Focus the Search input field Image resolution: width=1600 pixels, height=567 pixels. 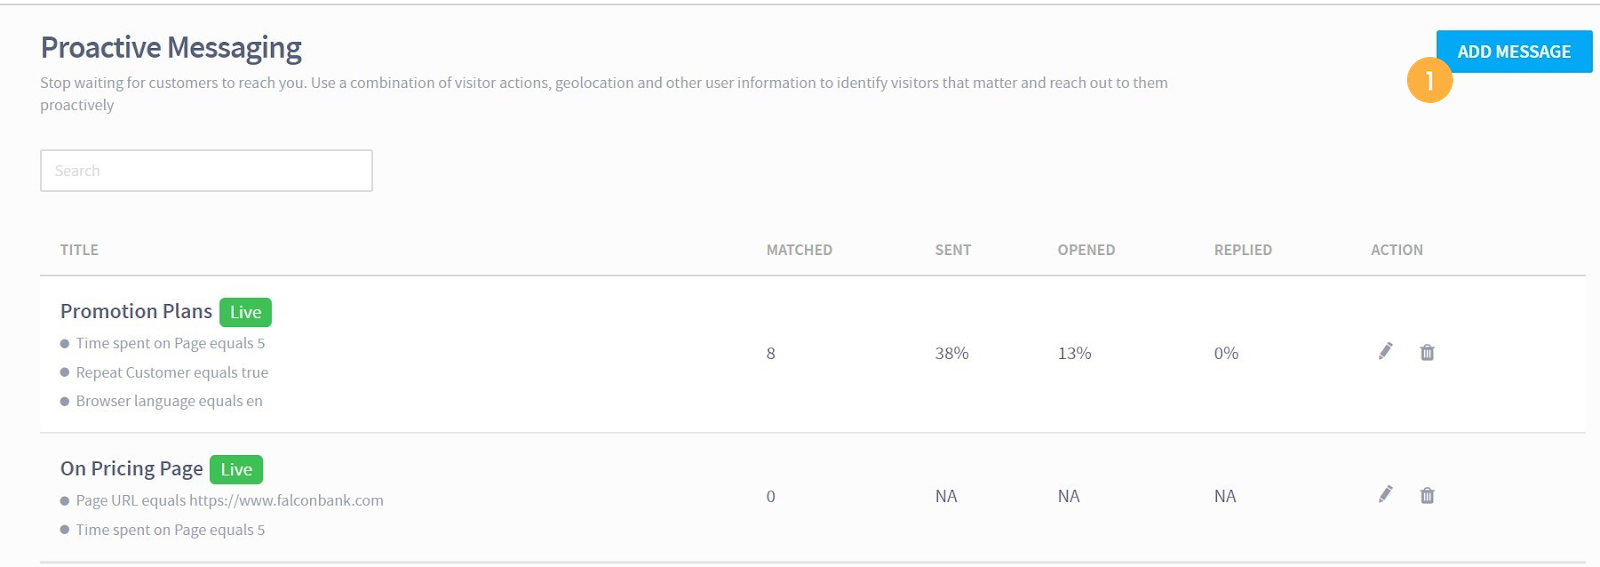pos(206,171)
